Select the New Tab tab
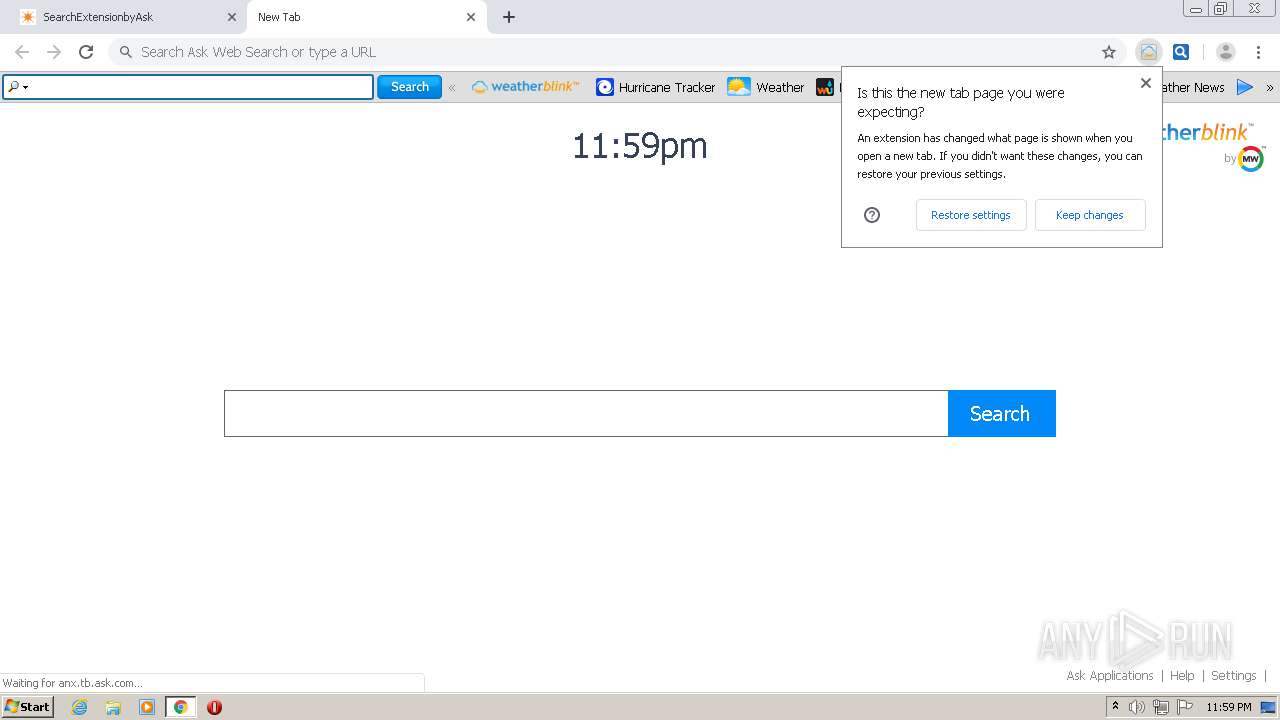Screen dimensions: 1280x720 click(x=366, y=17)
